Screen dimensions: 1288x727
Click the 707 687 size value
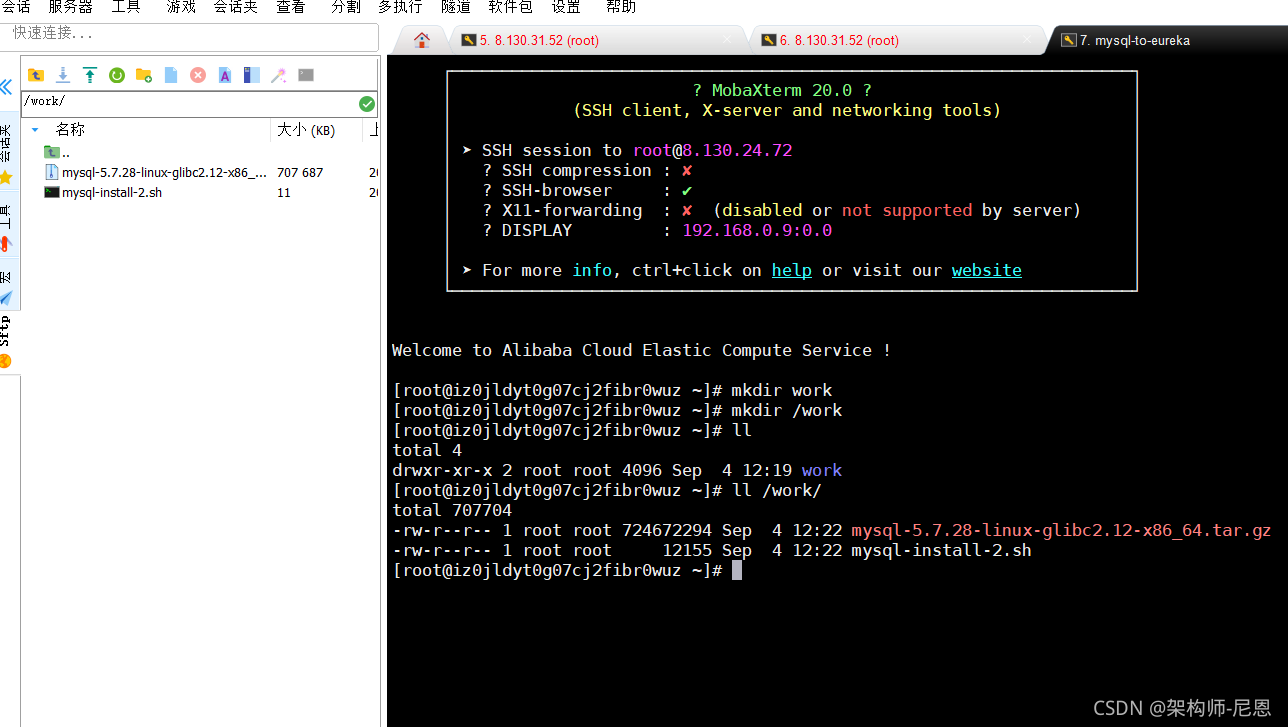(x=300, y=172)
